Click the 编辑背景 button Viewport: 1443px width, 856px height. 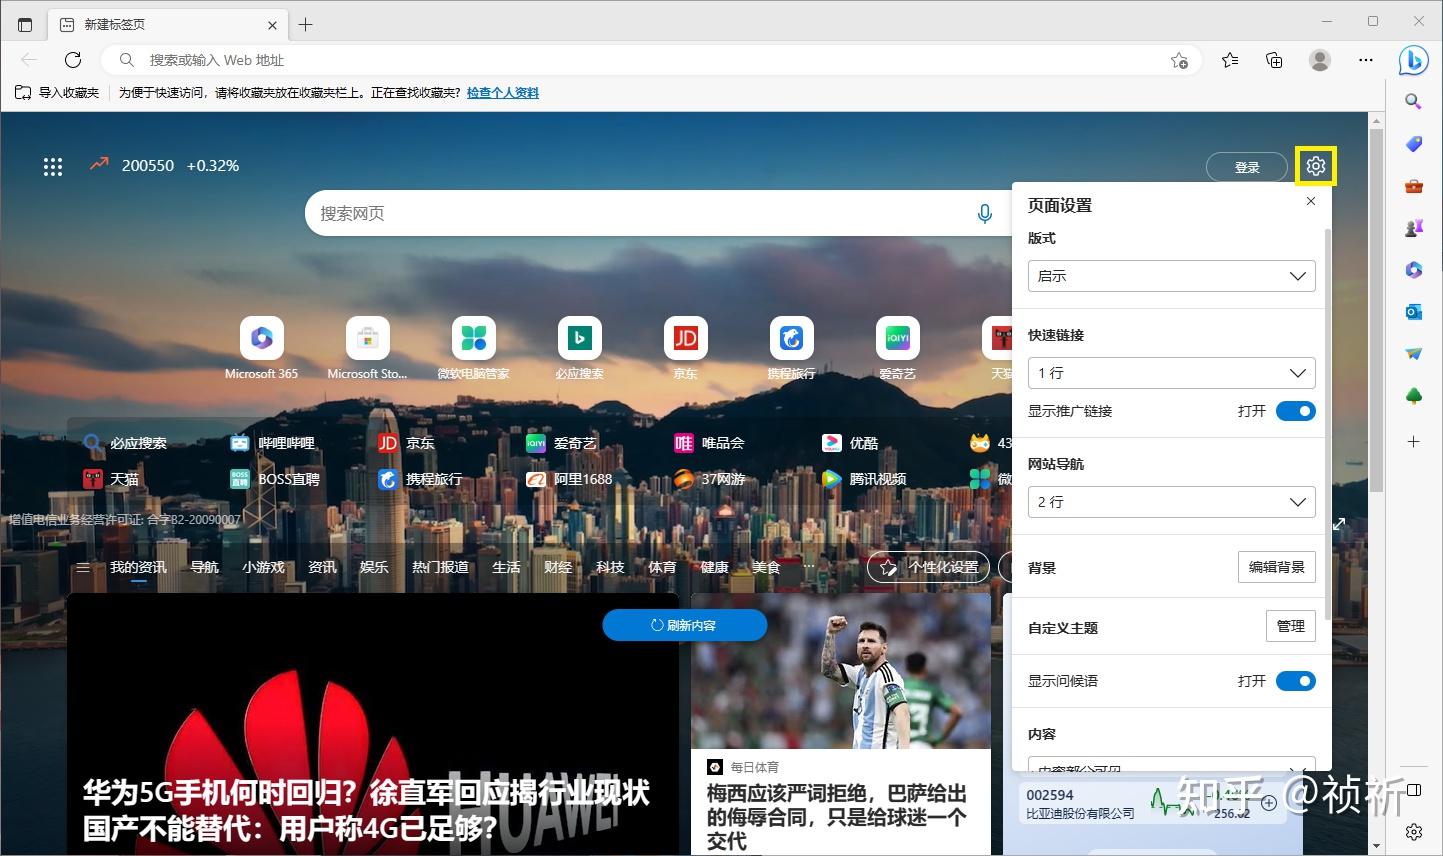click(1277, 567)
